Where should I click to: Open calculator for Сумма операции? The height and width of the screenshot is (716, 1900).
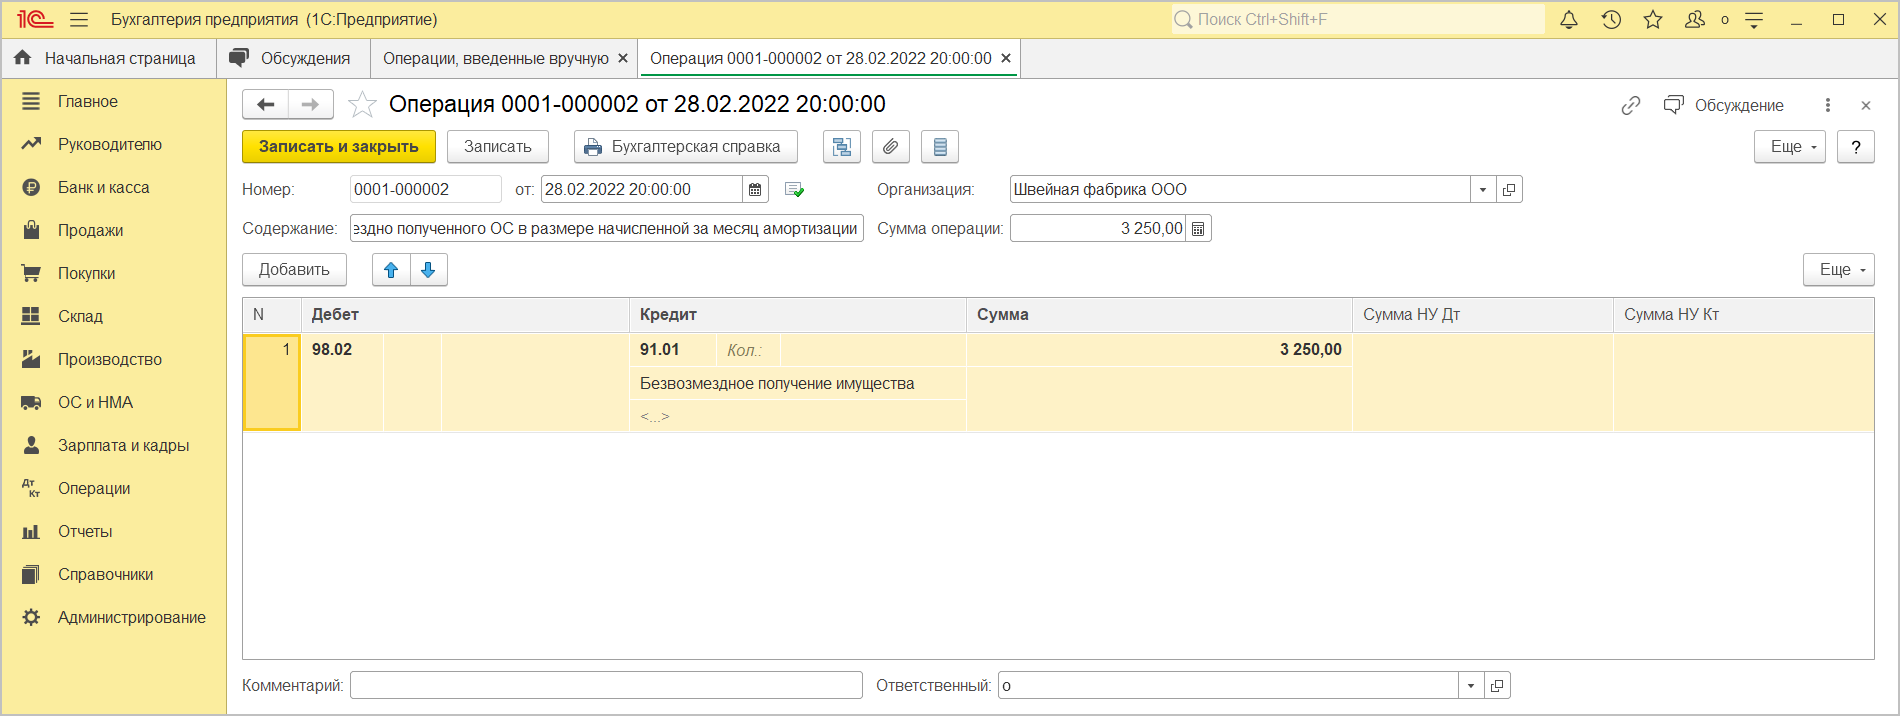1198,228
